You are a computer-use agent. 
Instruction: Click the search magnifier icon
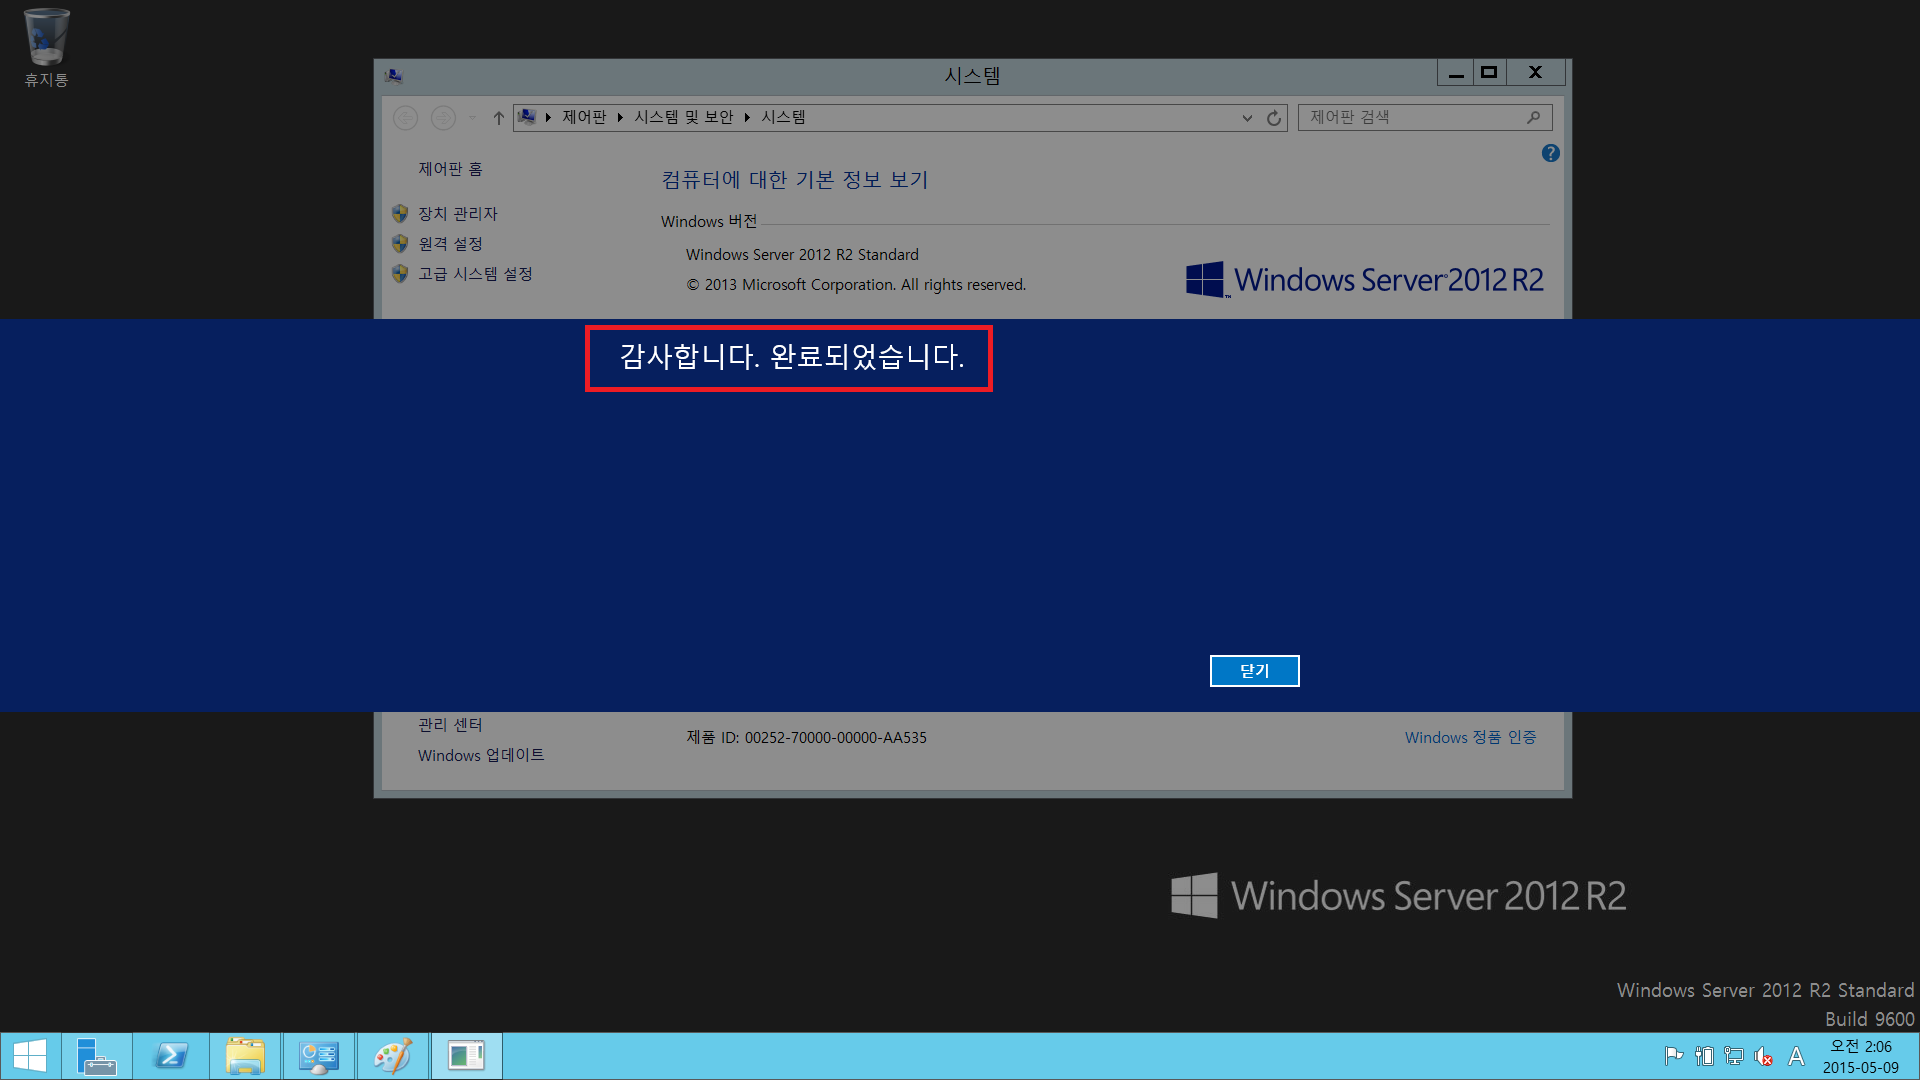click(x=1533, y=117)
